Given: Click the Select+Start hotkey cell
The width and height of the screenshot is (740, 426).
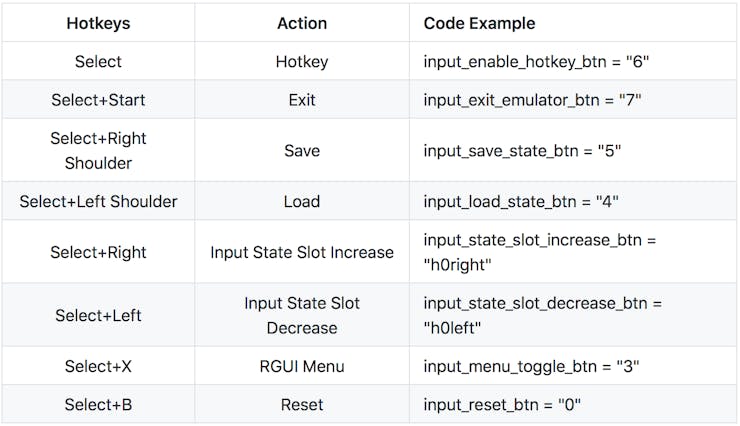Looking at the screenshot, I should tap(98, 100).
